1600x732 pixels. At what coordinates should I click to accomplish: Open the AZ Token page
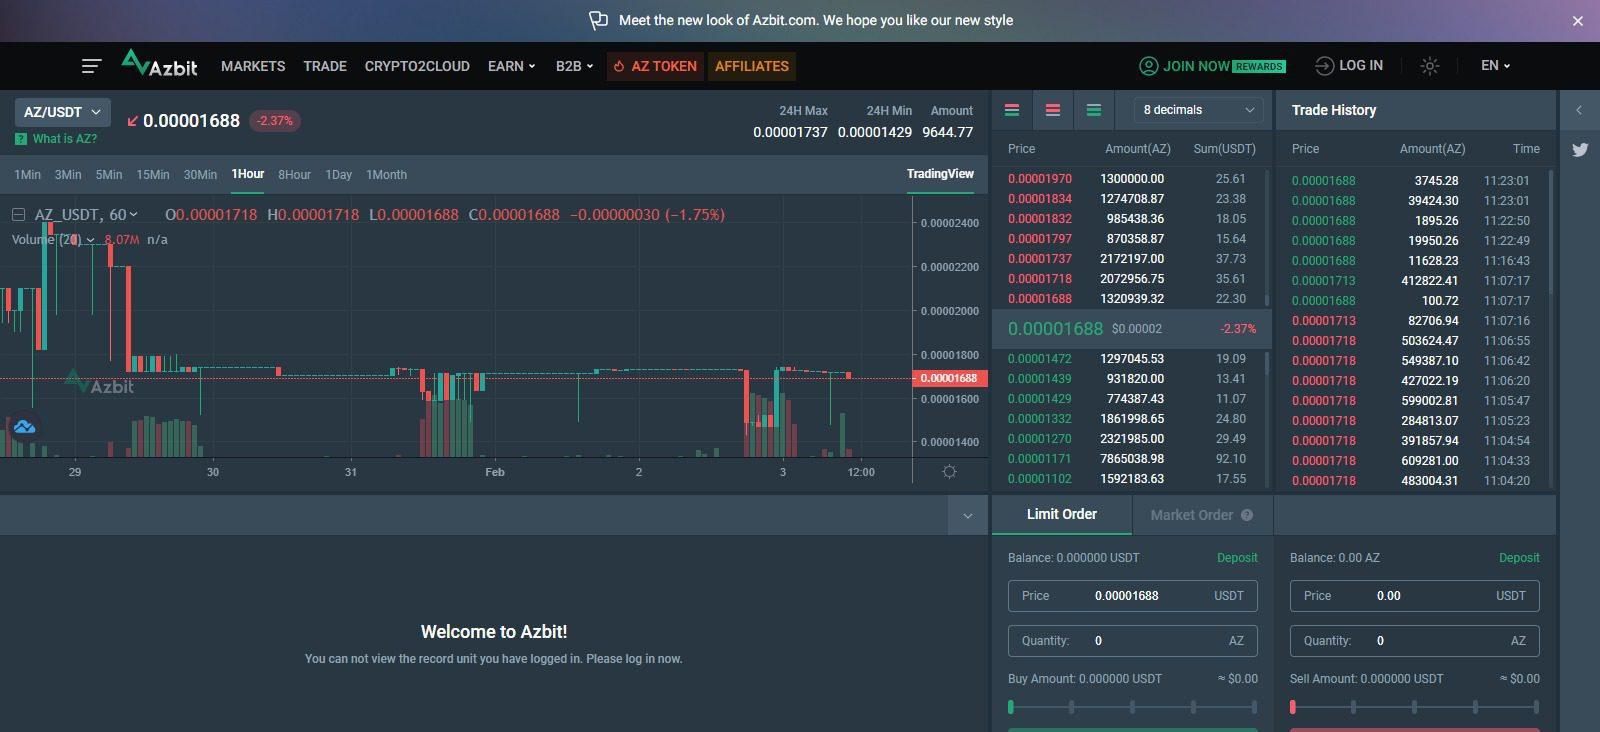coord(655,66)
